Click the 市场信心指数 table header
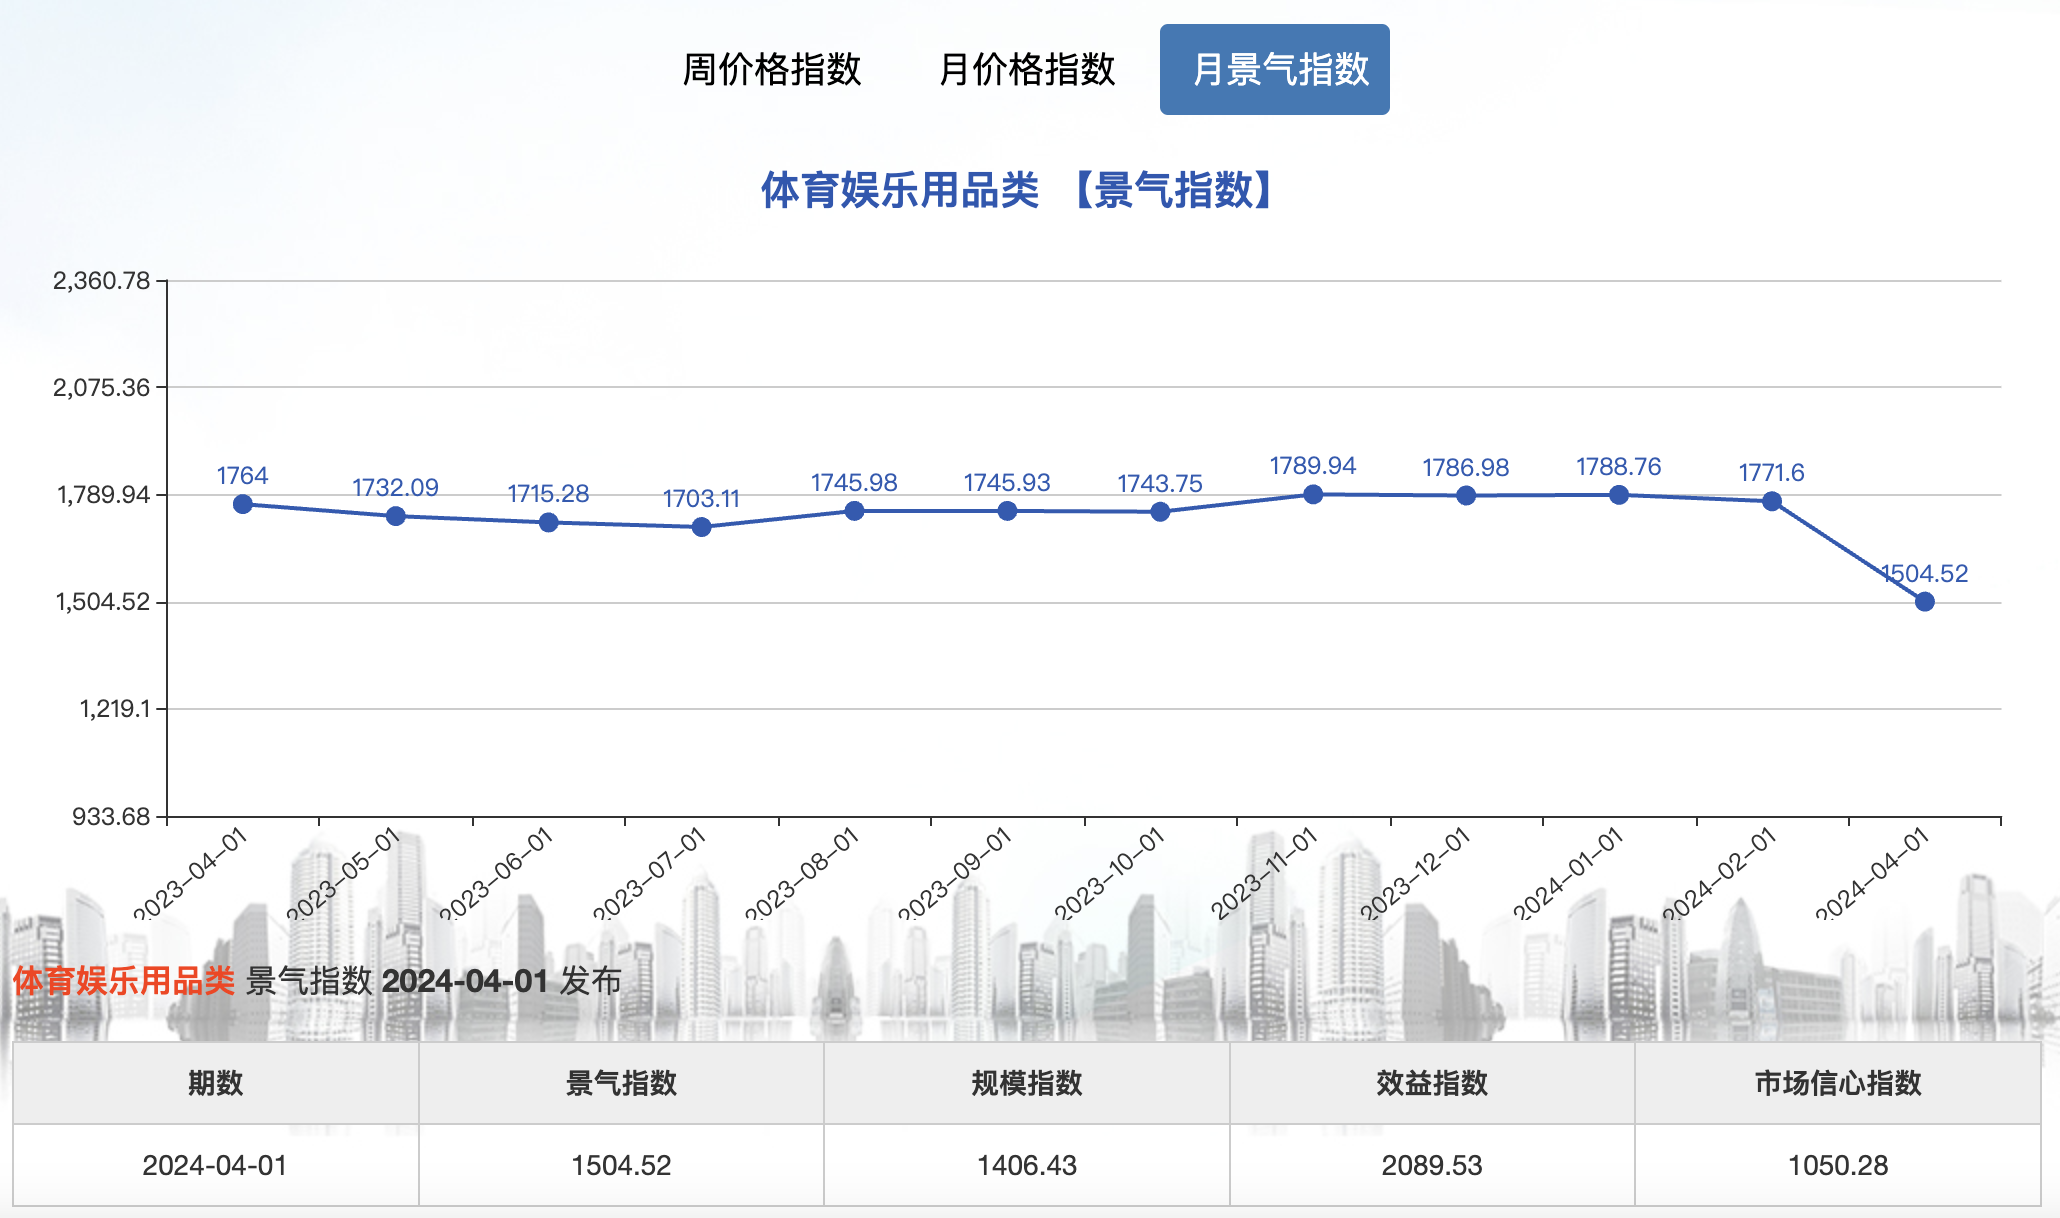The width and height of the screenshot is (2060, 1218). point(1837,1083)
